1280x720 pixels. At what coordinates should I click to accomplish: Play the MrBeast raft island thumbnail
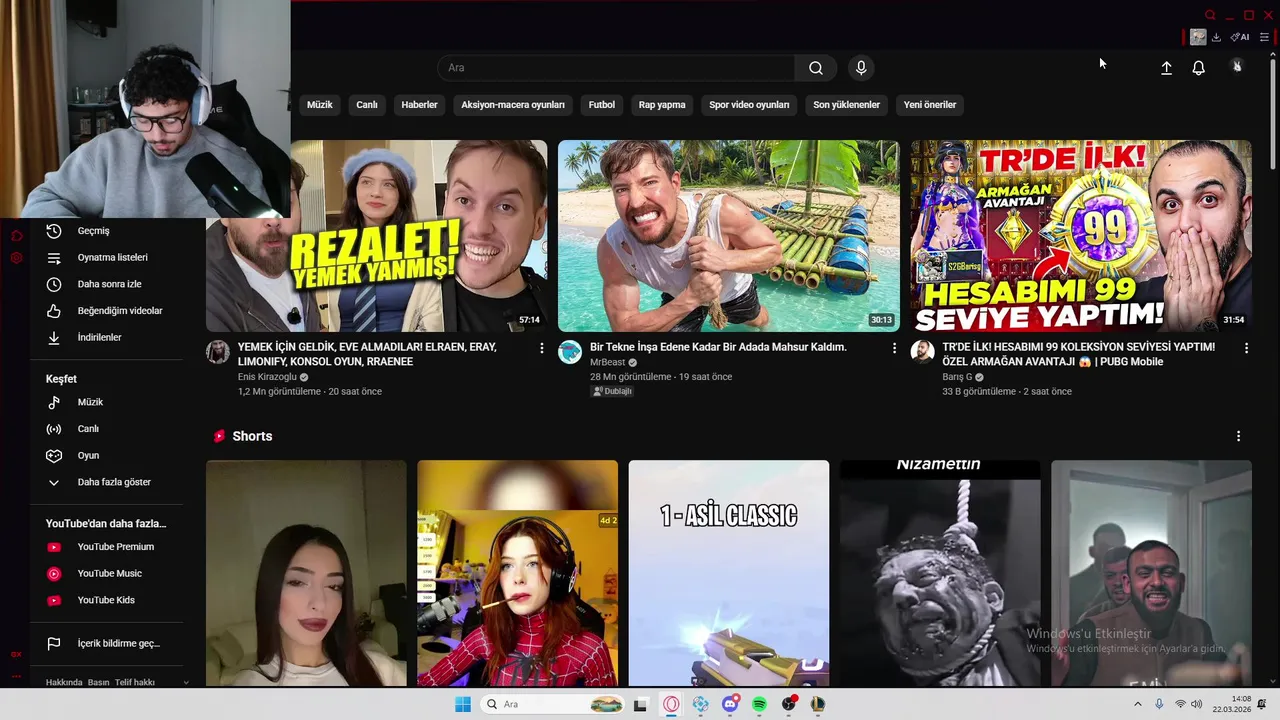pyautogui.click(x=728, y=236)
